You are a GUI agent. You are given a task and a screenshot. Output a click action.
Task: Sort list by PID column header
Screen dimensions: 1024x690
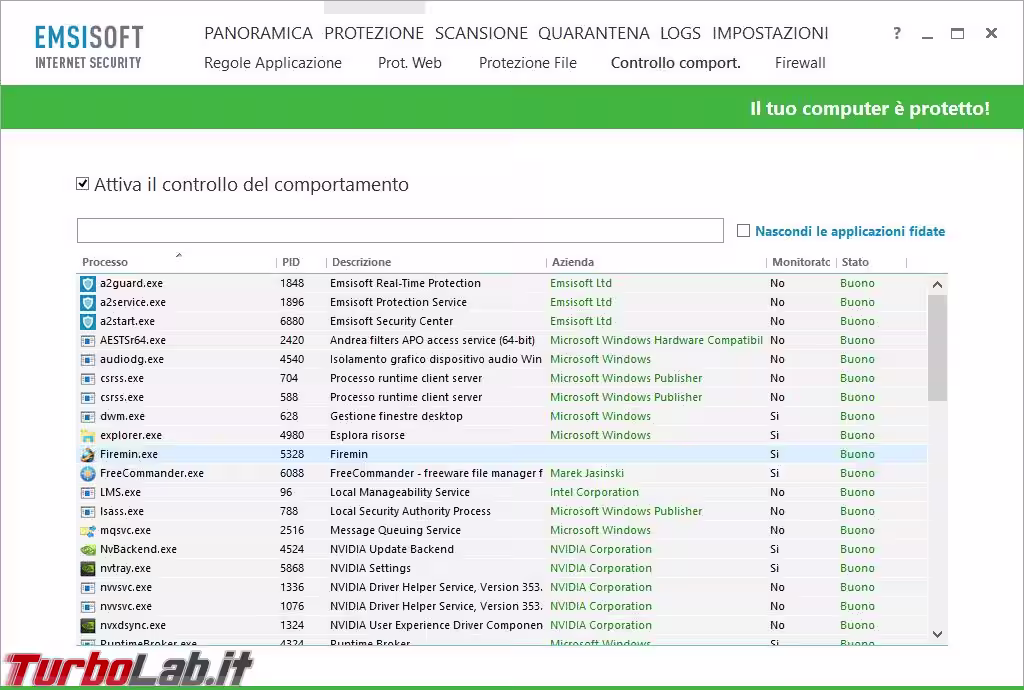tap(291, 262)
